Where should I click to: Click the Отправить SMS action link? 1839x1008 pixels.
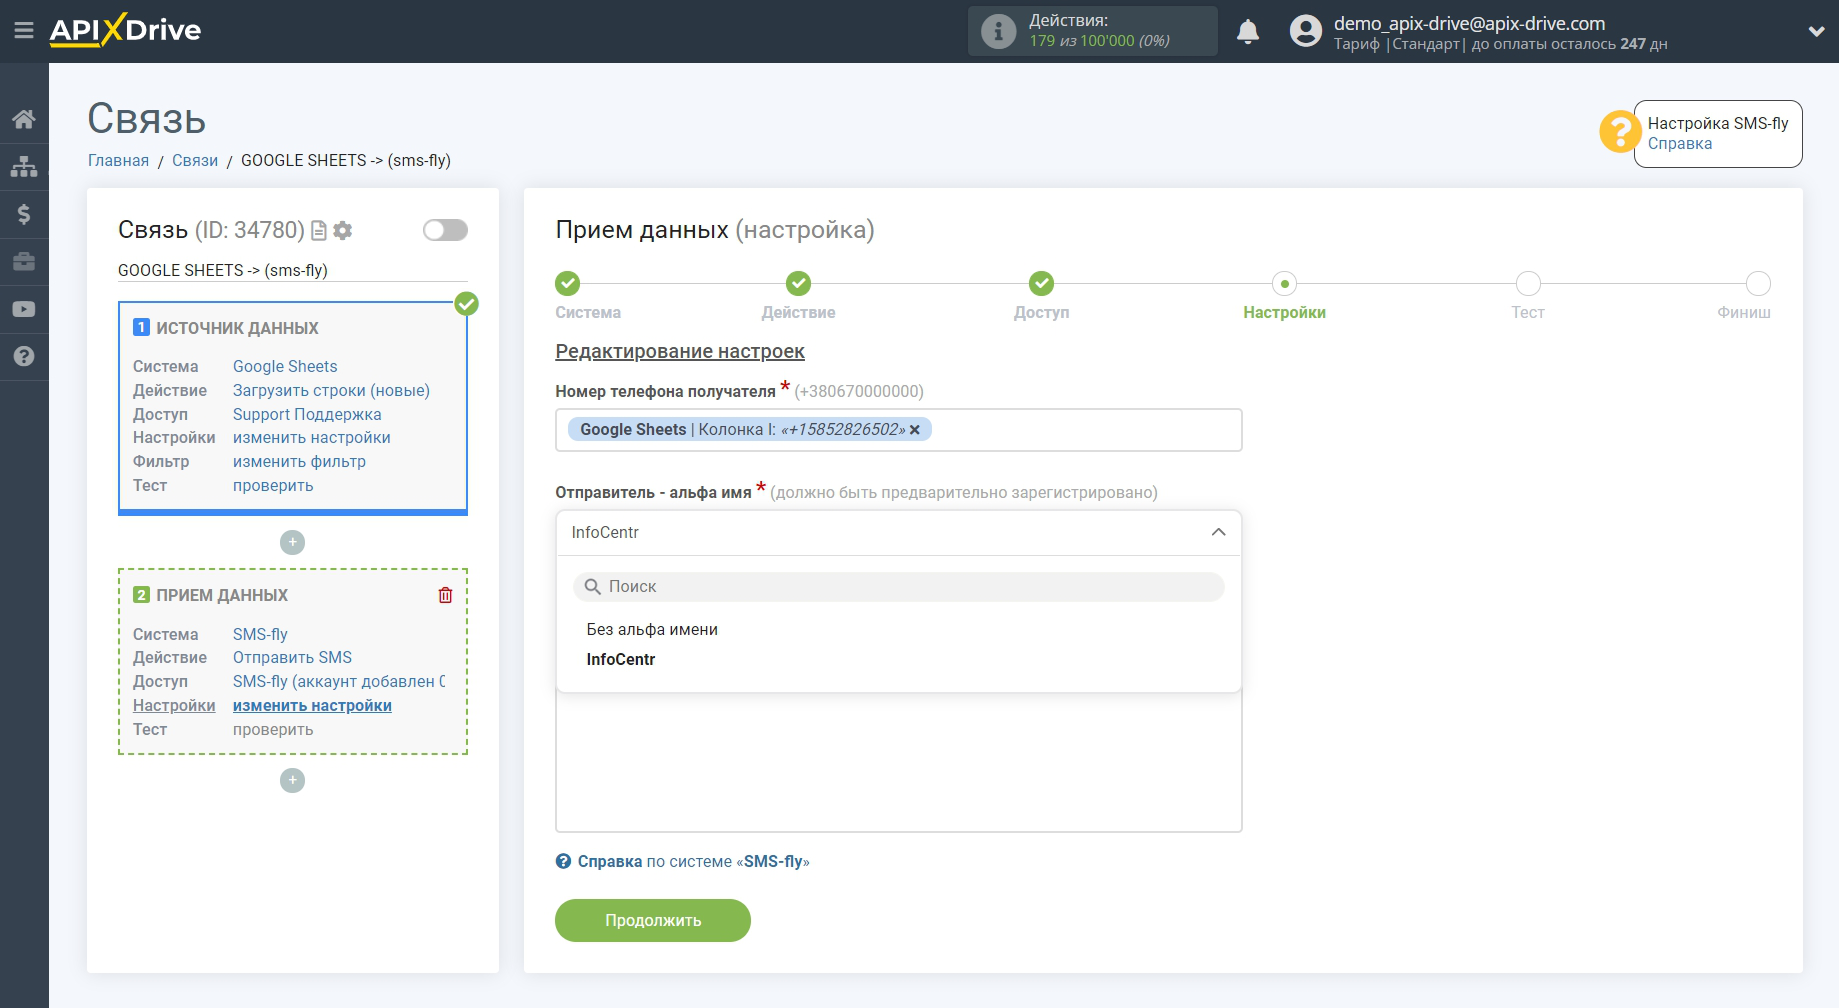tap(292, 657)
